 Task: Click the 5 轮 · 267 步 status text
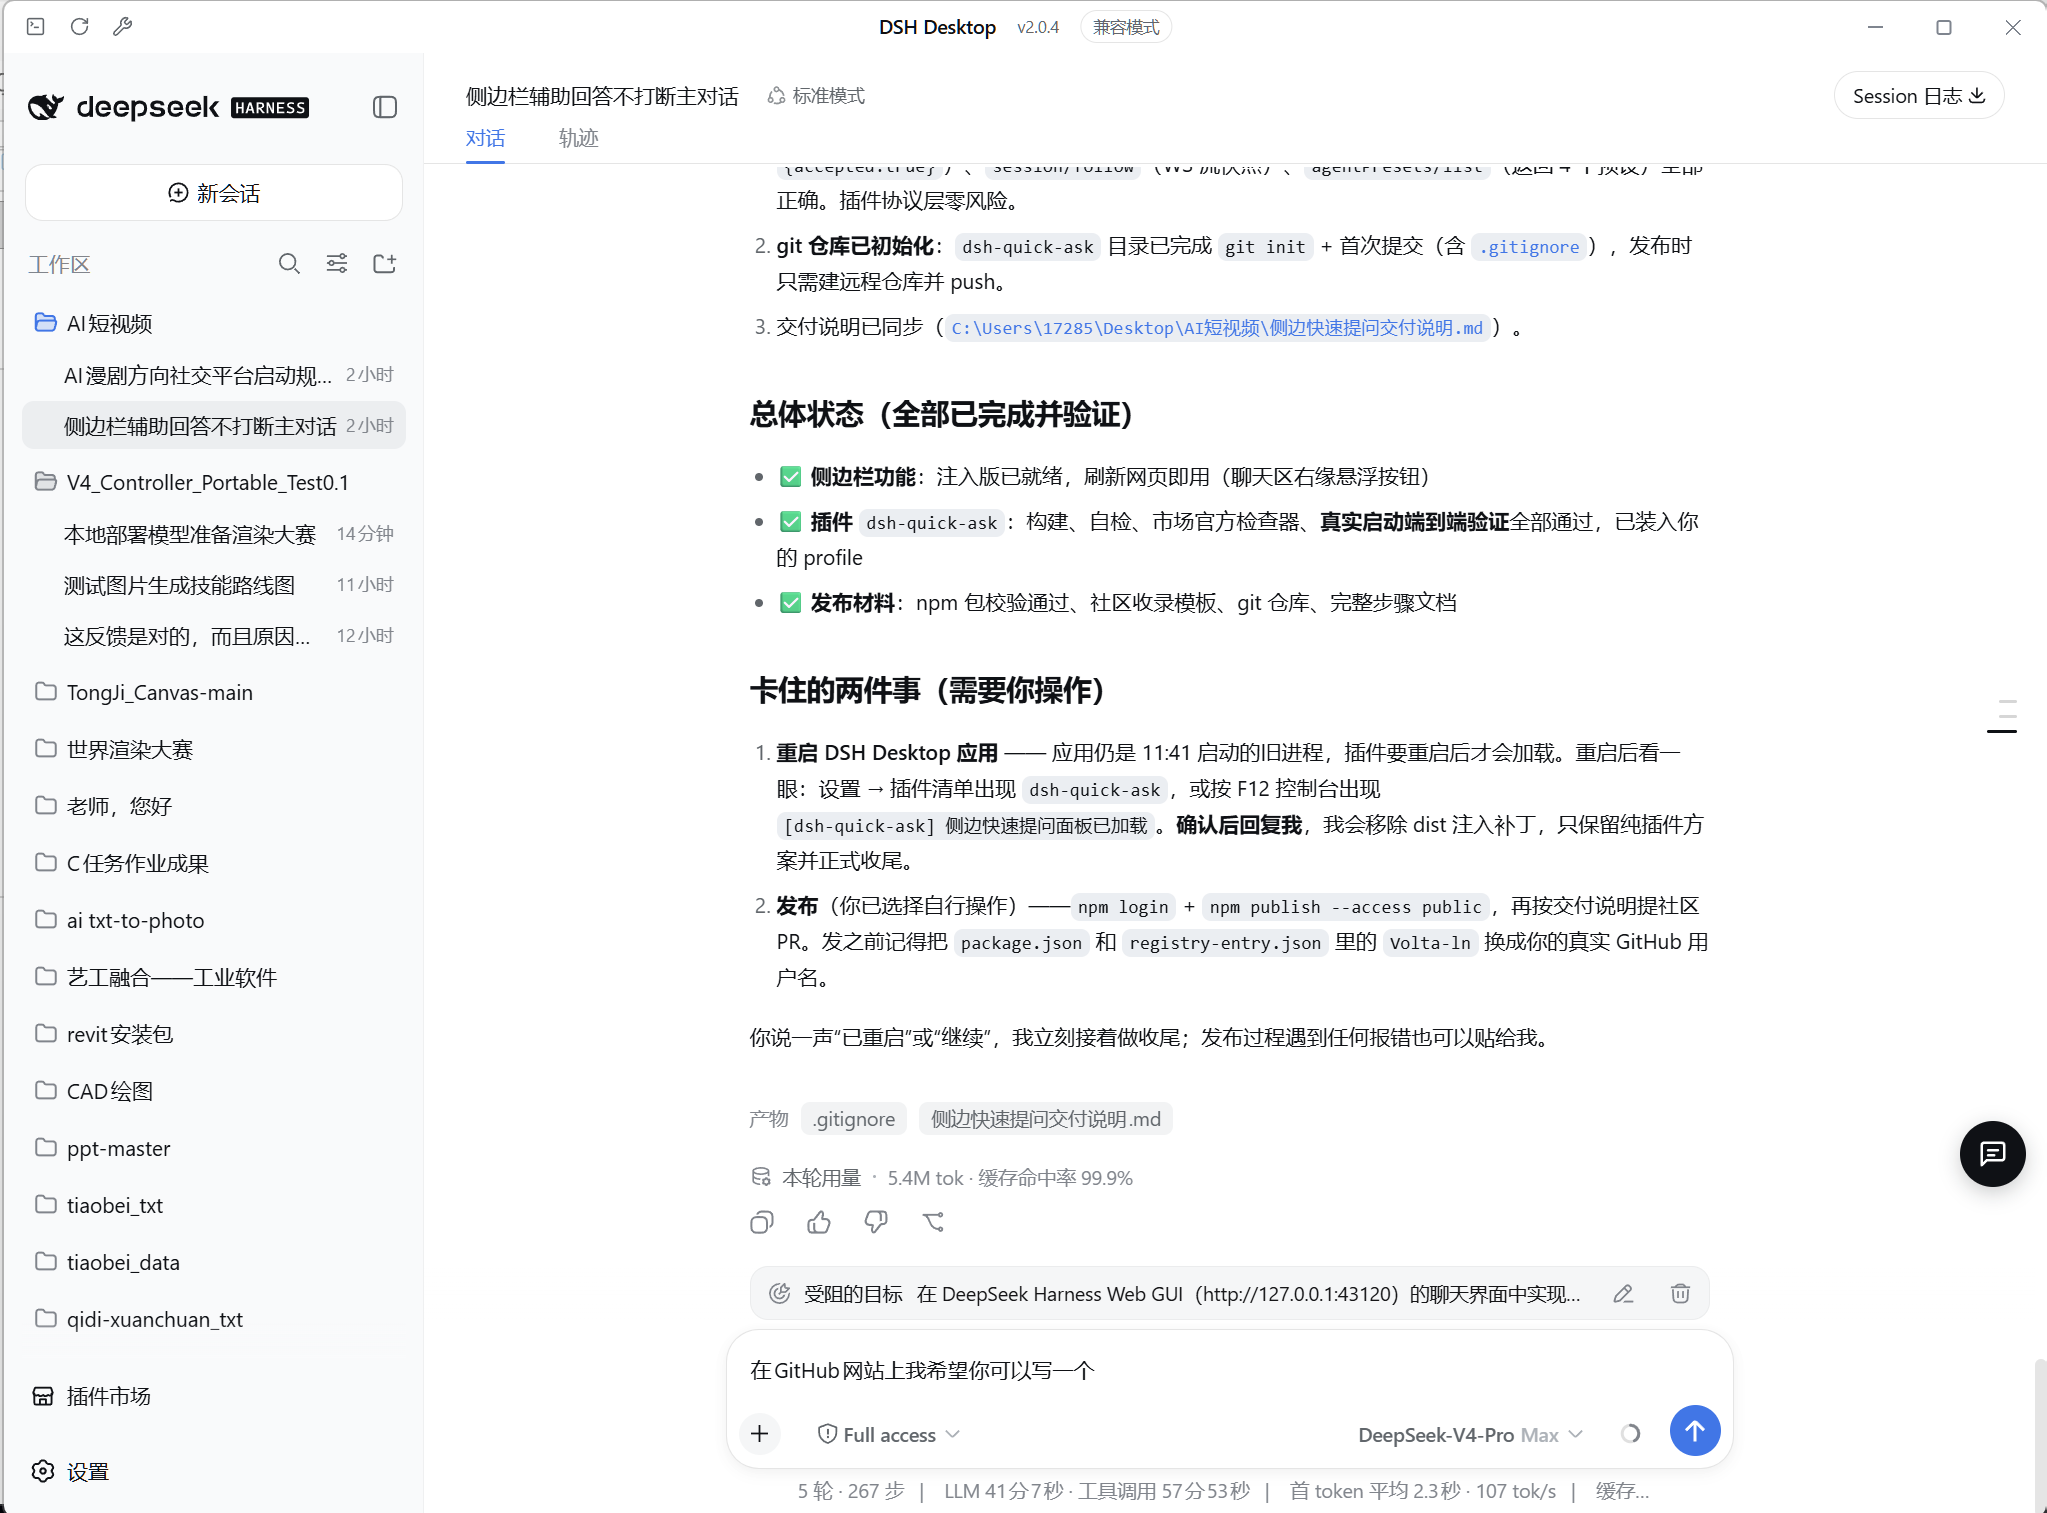tap(851, 1491)
